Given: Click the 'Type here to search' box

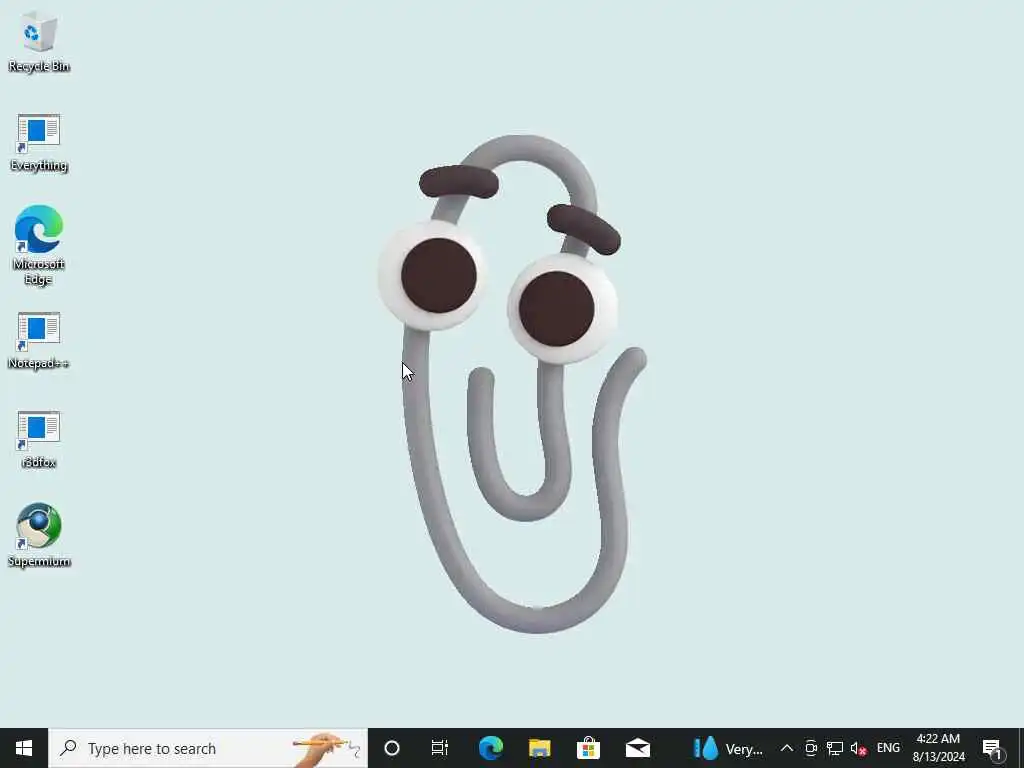Looking at the screenshot, I should (208, 748).
